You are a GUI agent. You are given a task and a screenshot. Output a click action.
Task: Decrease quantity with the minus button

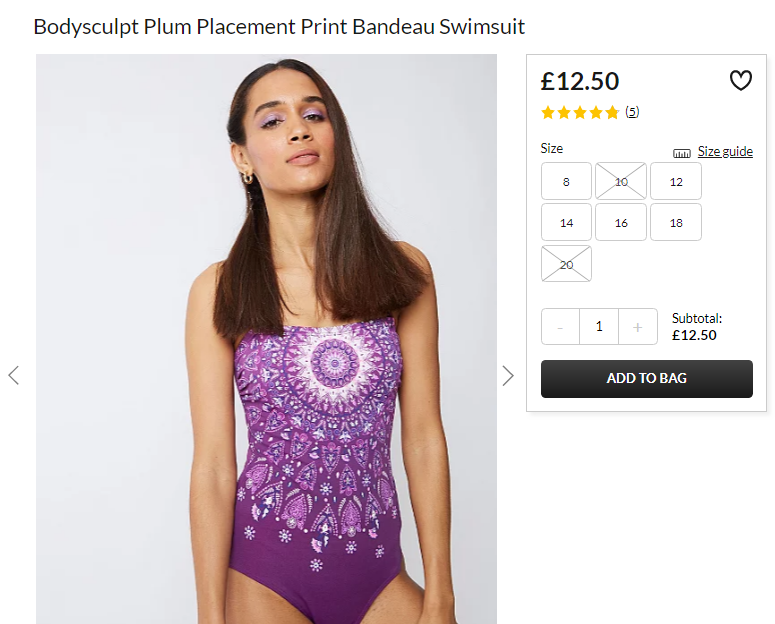(x=560, y=327)
